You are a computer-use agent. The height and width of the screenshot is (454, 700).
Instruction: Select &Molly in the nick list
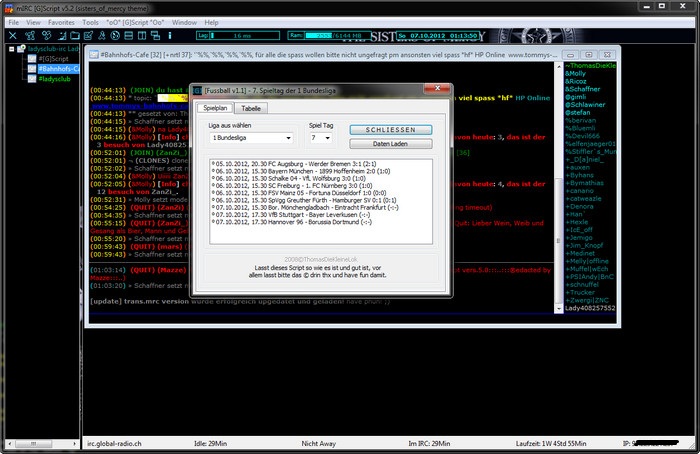coord(575,74)
